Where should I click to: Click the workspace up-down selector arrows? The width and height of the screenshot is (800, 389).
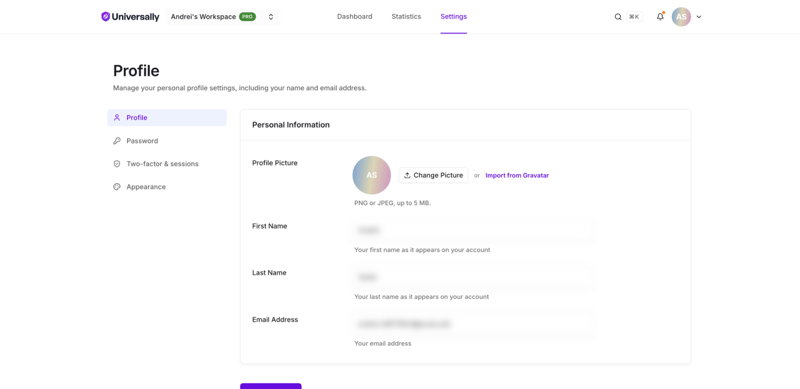pyautogui.click(x=271, y=17)
